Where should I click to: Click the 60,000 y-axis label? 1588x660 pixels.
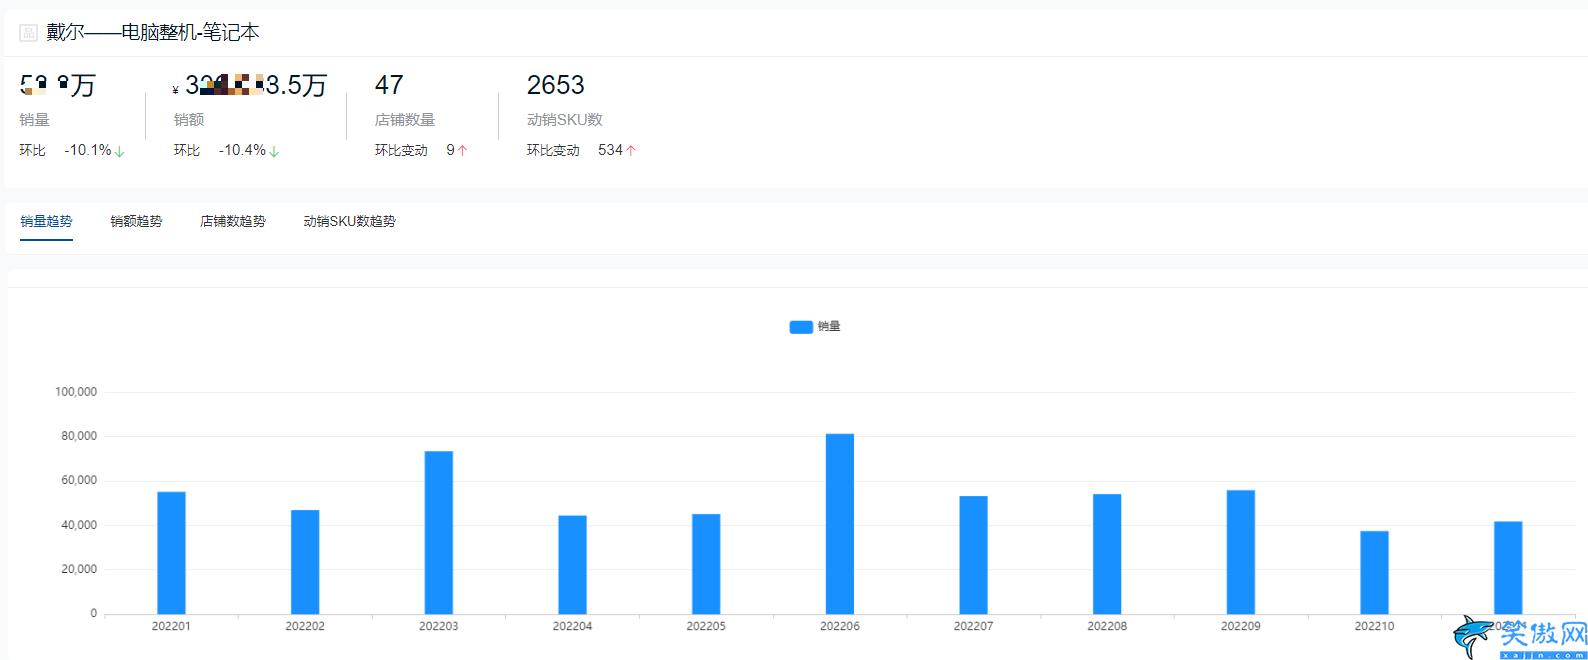click(x=79, y=481)
